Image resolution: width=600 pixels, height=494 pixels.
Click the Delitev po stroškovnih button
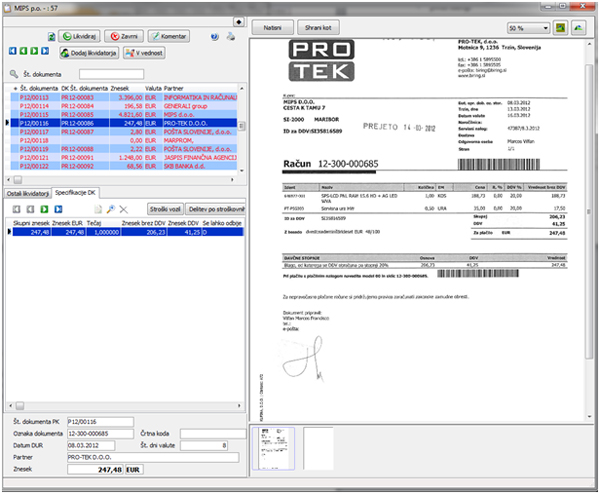coord(216,209)
